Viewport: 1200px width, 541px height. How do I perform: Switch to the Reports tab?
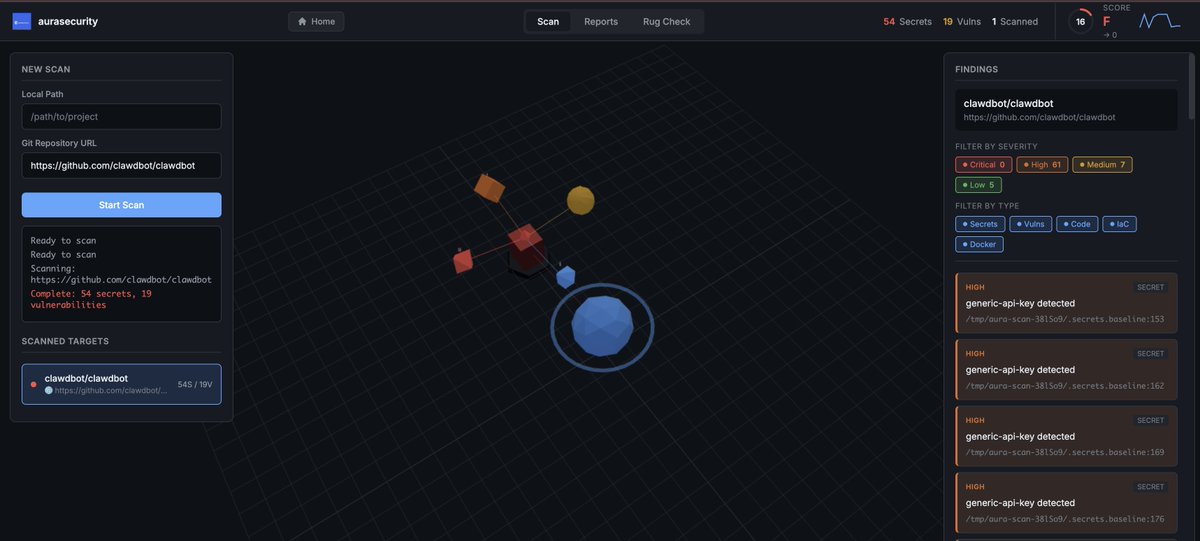(x=601, y=21)
